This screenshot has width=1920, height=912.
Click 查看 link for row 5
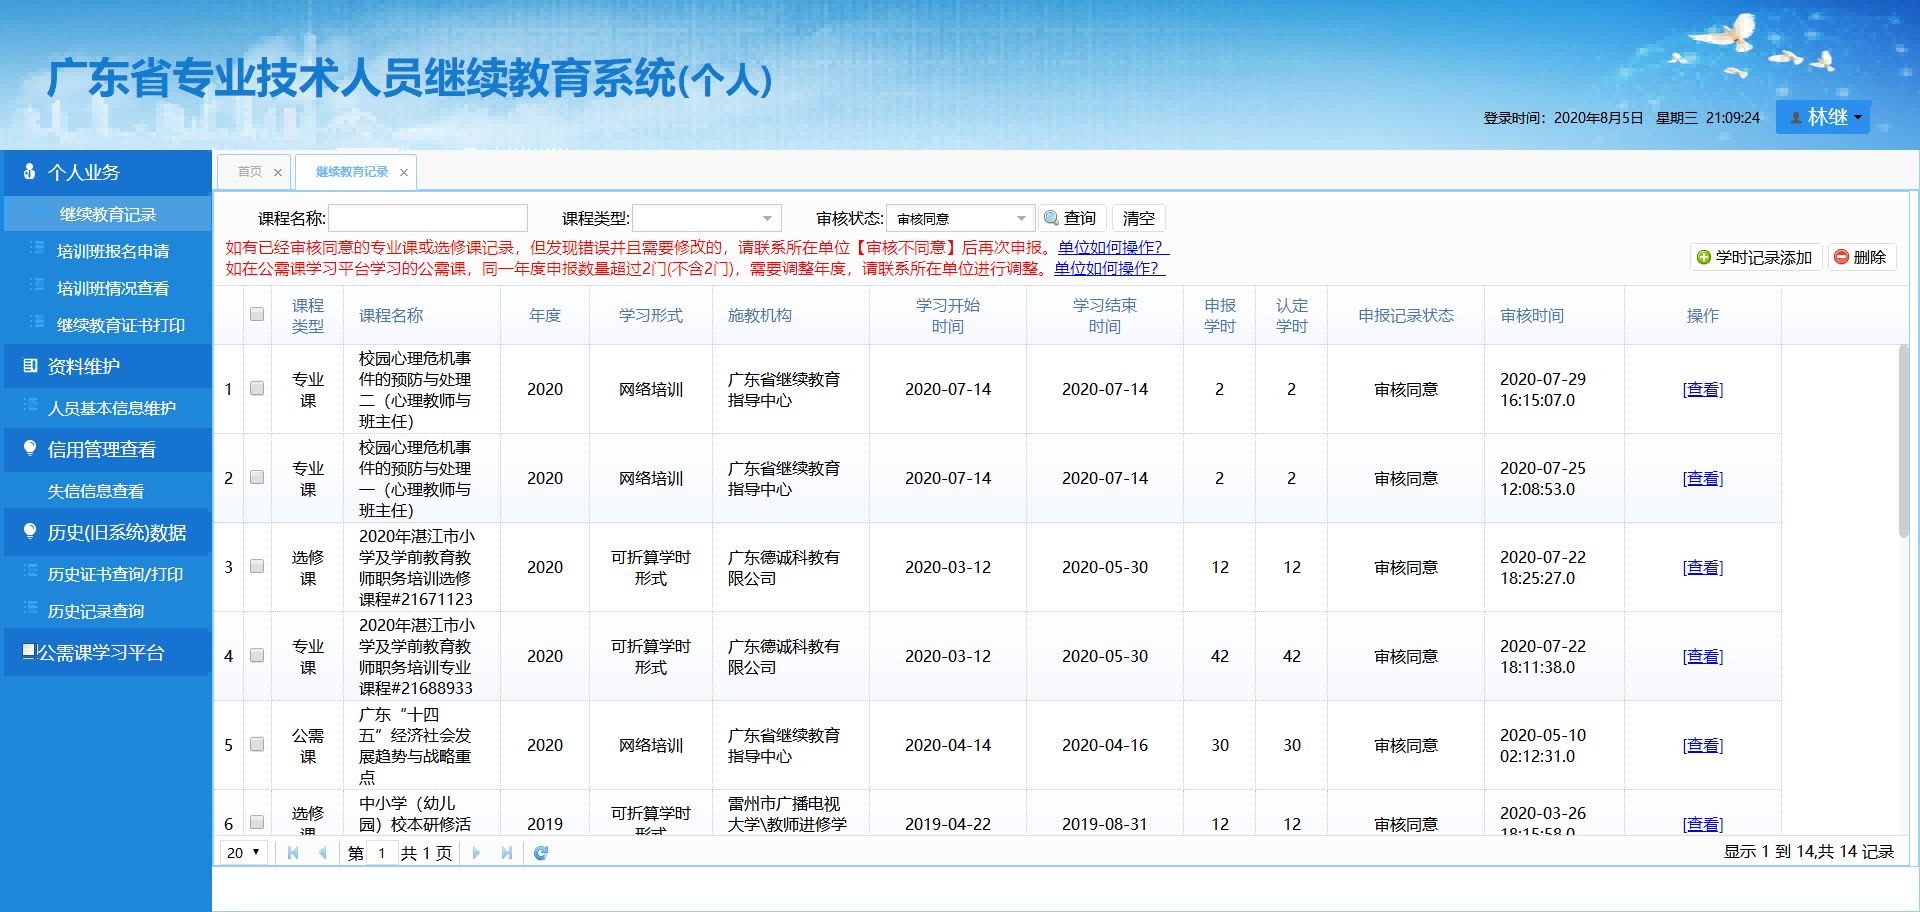pyautogui.click(x=1703, y=745)
